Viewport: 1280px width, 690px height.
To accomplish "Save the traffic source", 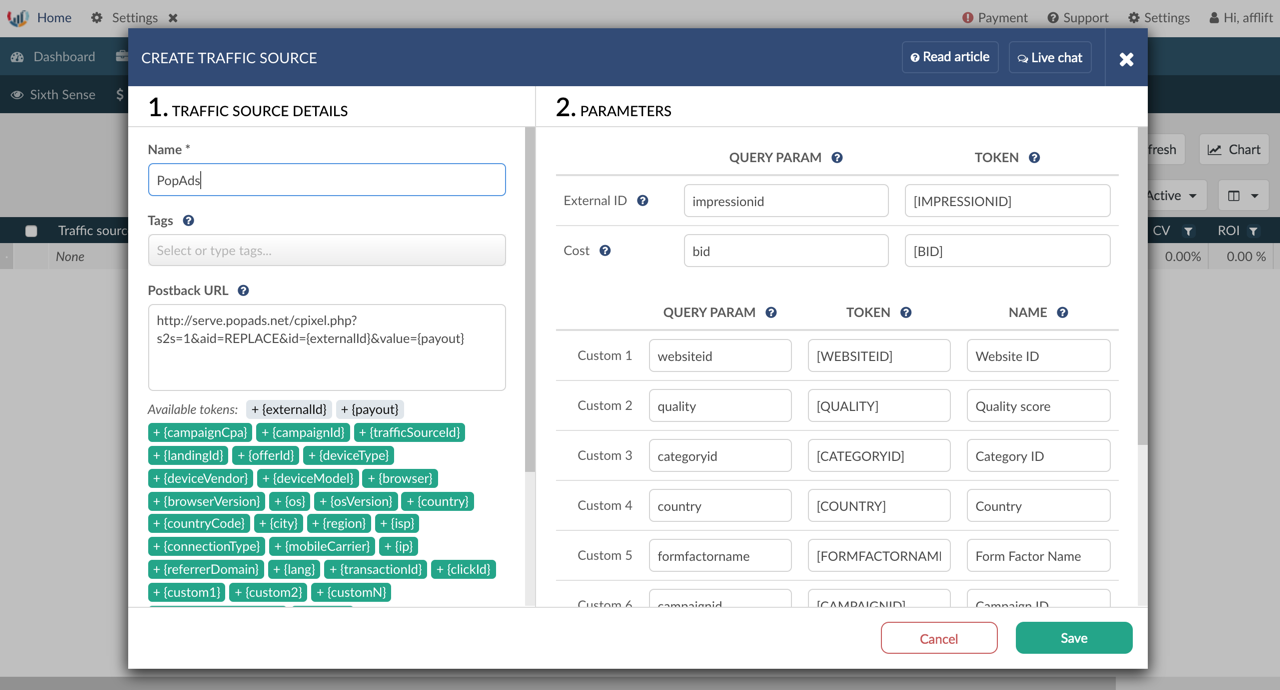I will coord(1073,638).
